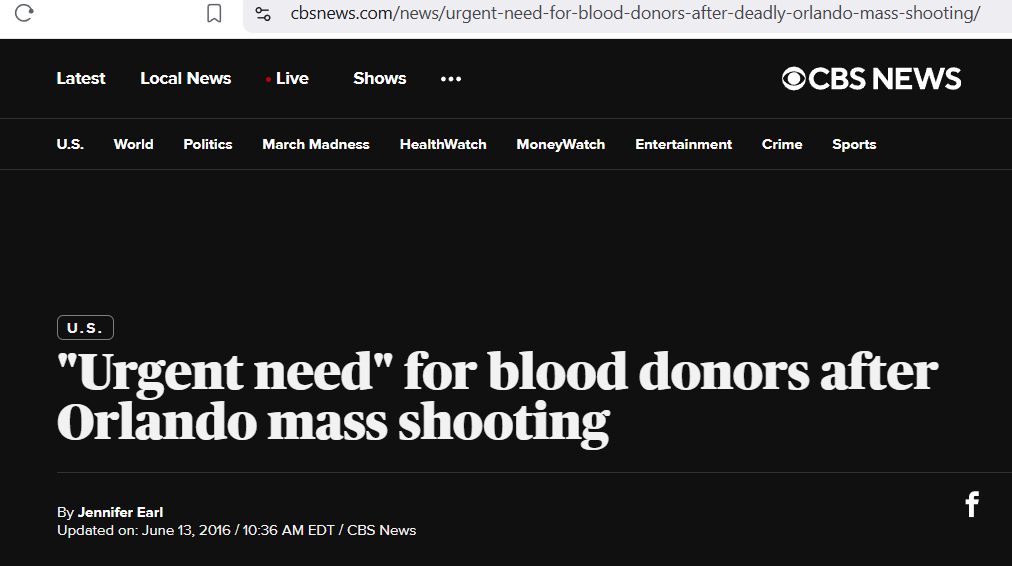
Task: Open the Crime section
Action: [x=782, y=144]
